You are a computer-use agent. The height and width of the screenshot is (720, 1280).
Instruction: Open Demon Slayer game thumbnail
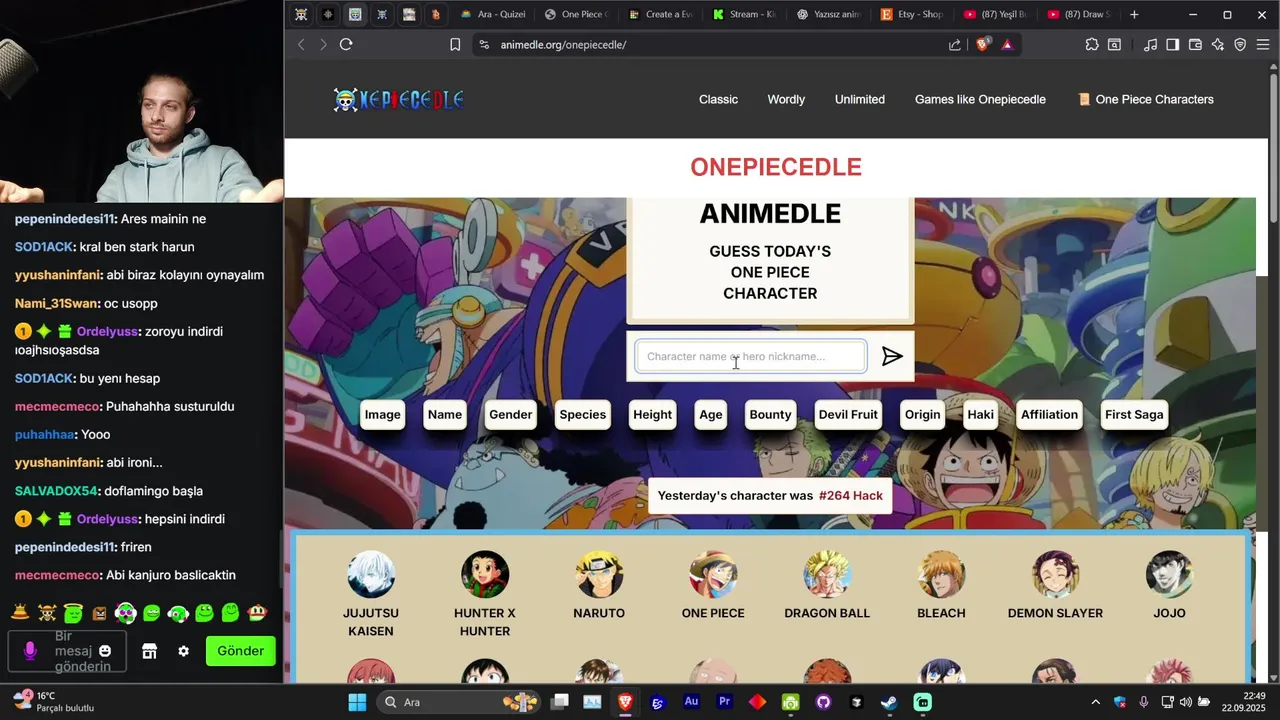1055,574
